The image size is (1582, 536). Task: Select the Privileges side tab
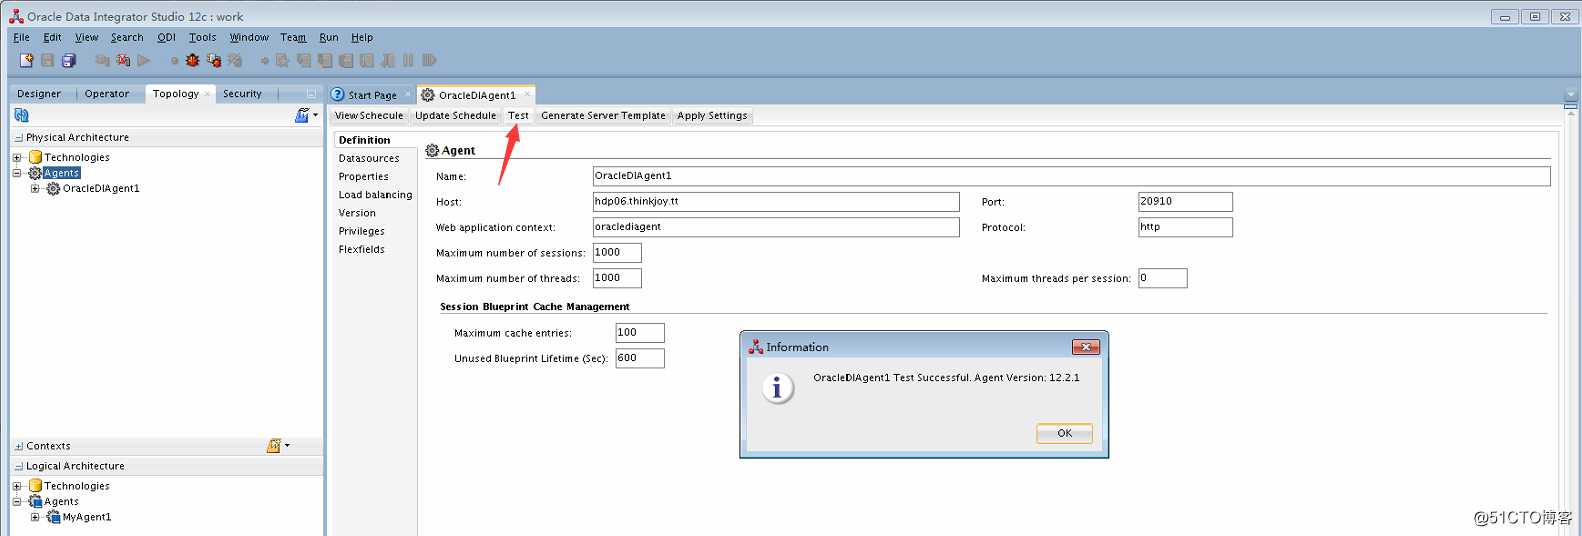(x=361, y=231)
